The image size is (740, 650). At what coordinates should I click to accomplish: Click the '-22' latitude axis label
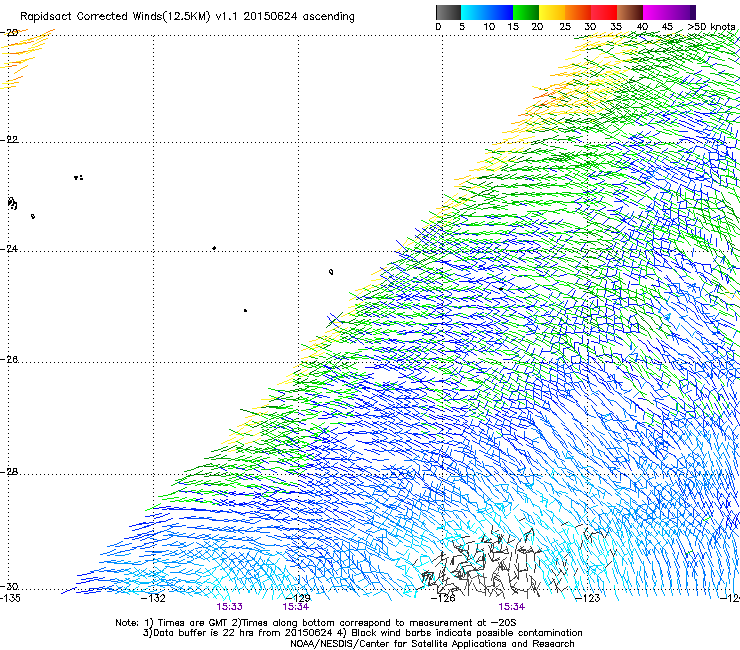point(9,140)
